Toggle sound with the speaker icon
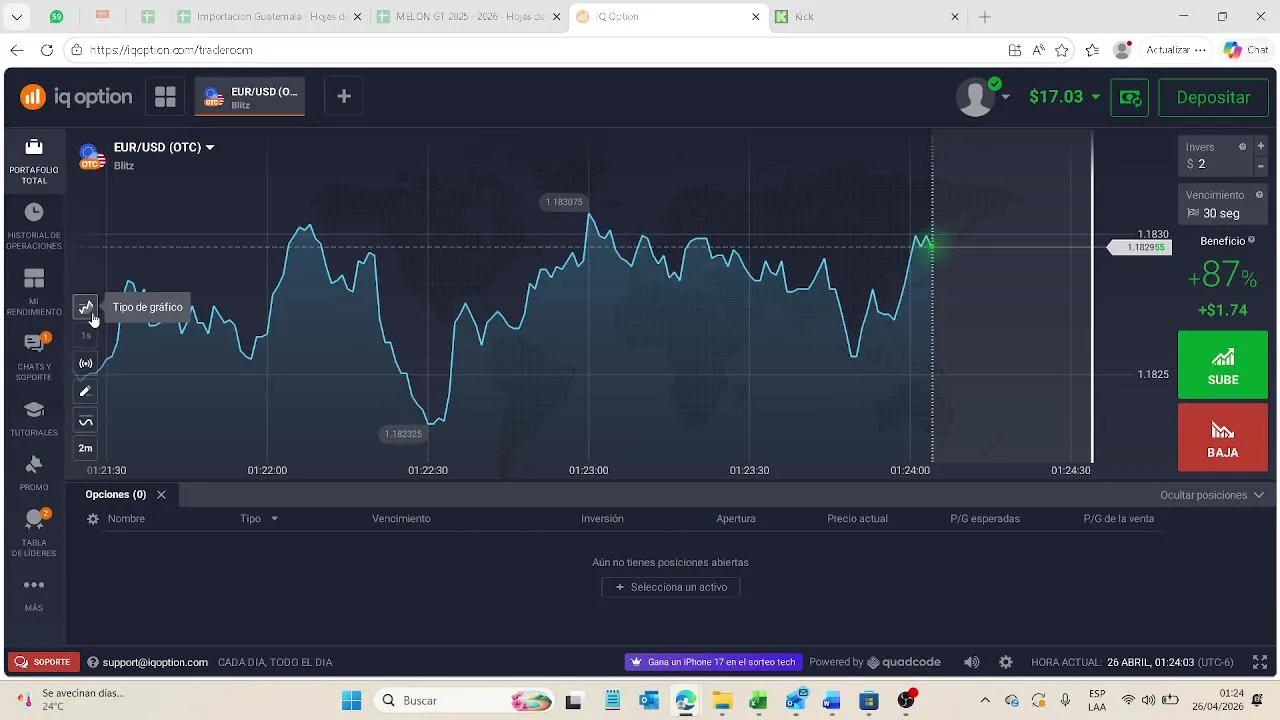This screenshot has height=720, width=1280. click(972, 662)
